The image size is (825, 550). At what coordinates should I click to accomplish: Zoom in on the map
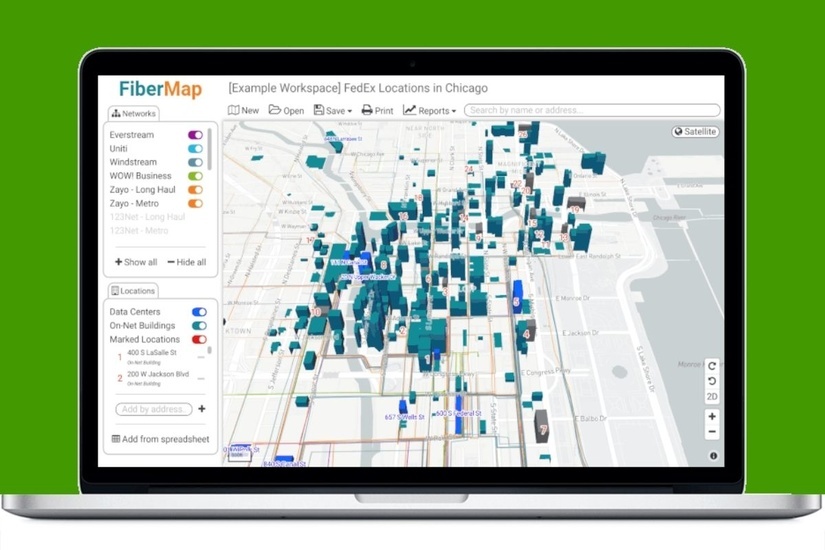click(712, 416)
